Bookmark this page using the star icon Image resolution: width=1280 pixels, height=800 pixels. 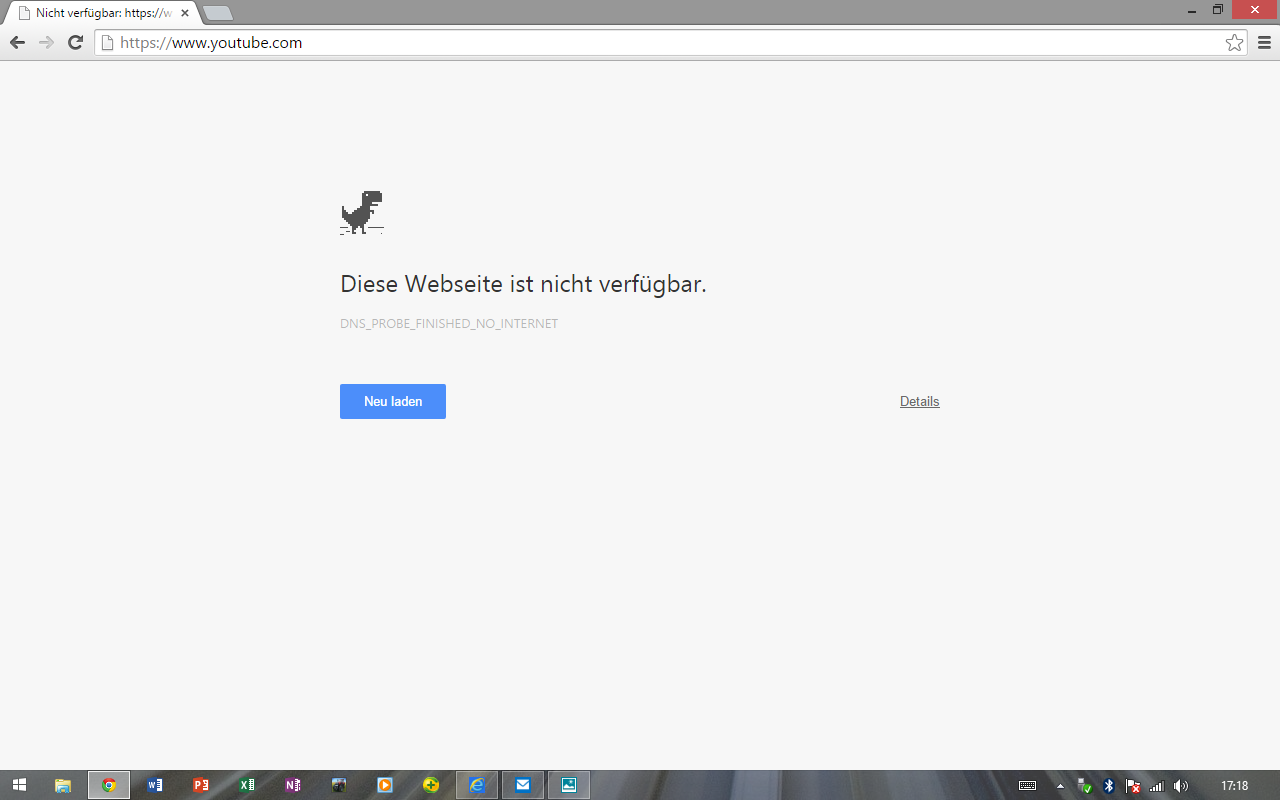[x=1234, y=42]
